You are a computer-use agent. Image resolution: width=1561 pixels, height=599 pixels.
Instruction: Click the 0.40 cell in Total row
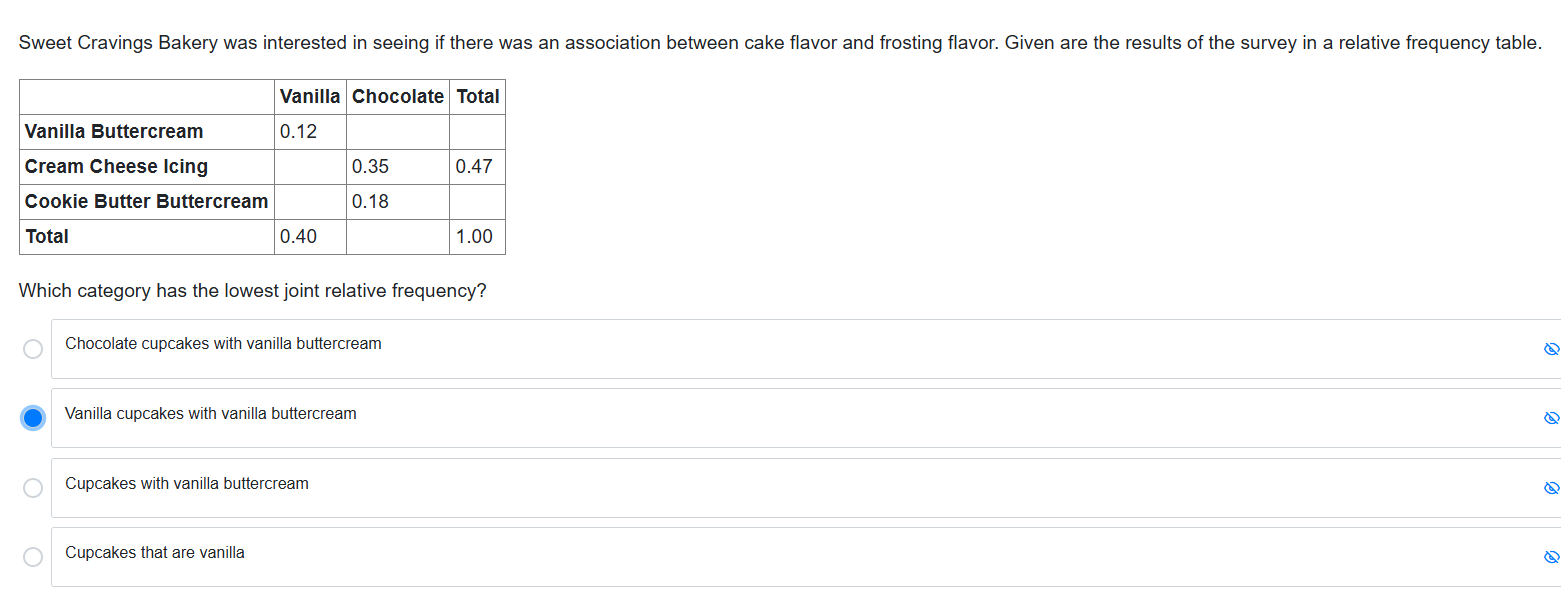tap(298, 237)
